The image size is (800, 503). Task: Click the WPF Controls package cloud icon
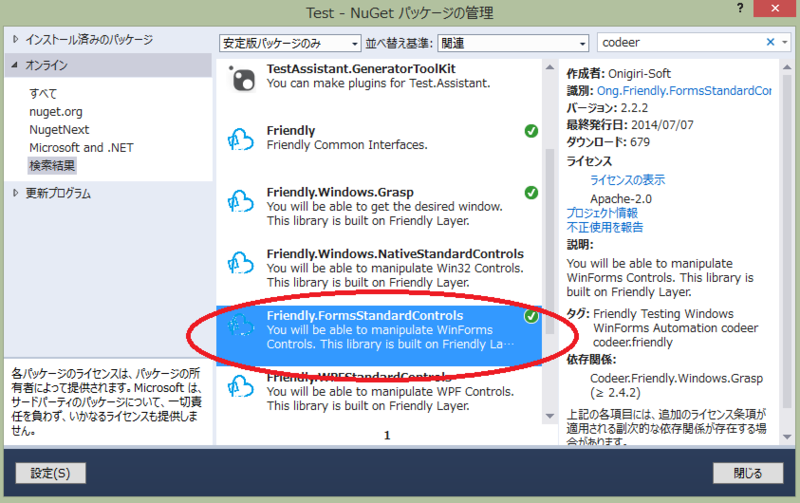(x=240, y=386)
